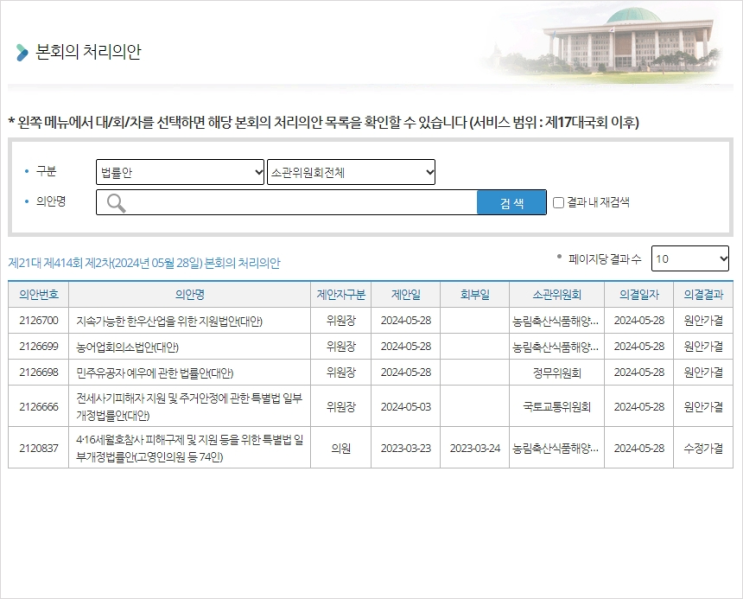The width and height of the screenshot is (743, 599).
Task: Open the 페이지당 결과 수 dropdown
Action: (x=690, y=258)
